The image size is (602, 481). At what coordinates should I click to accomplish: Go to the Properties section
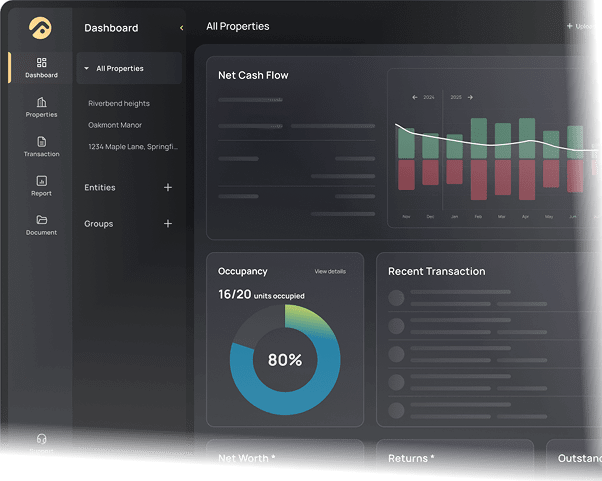tap(41, 107)
